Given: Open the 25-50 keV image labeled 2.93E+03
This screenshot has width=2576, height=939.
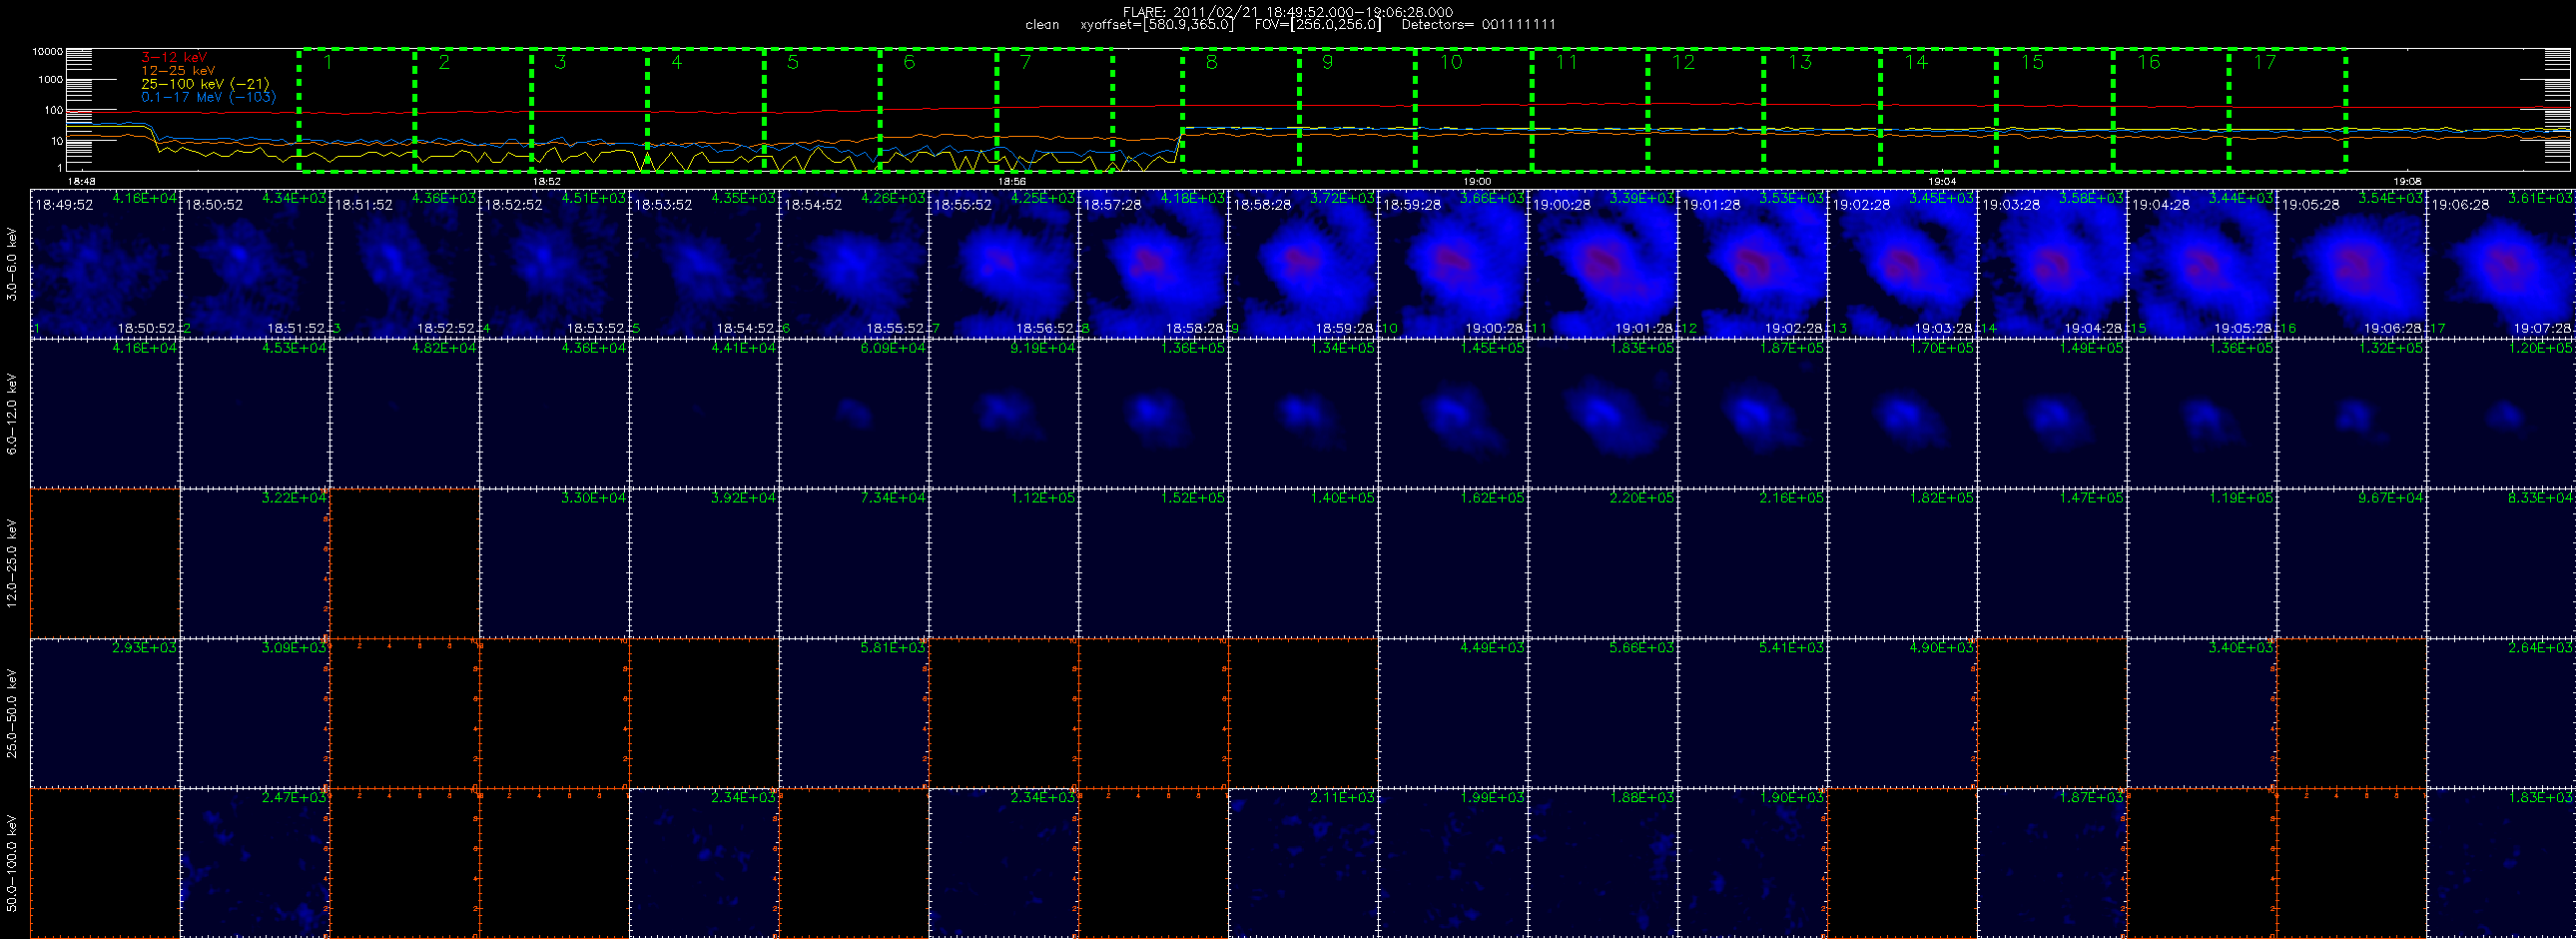Looking at the screenshot, I should pos(105,713).
